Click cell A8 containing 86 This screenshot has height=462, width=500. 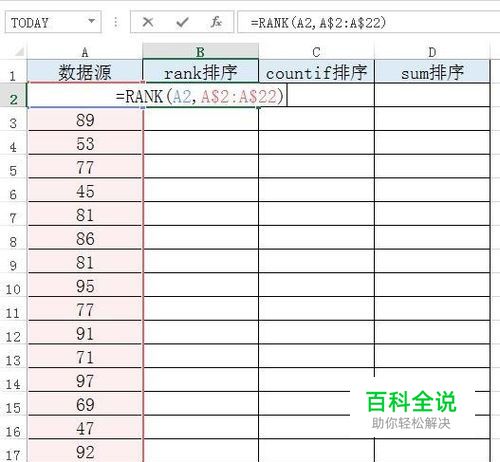pos(85,238)
